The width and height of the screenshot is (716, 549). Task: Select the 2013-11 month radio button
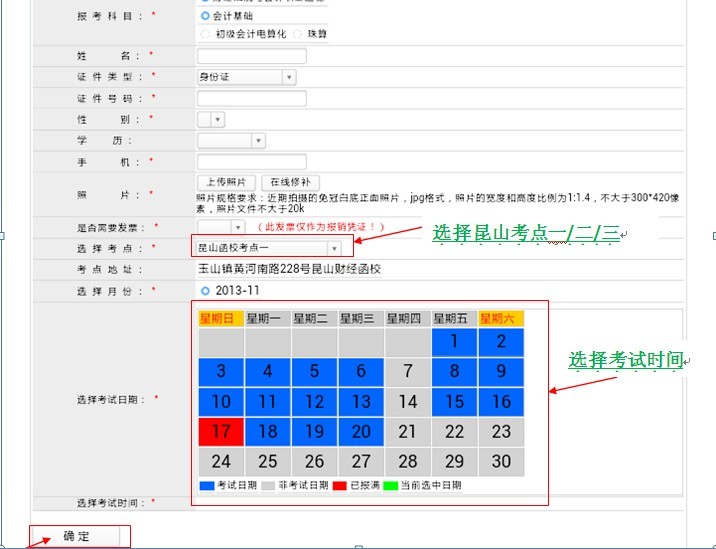point(205,291)
